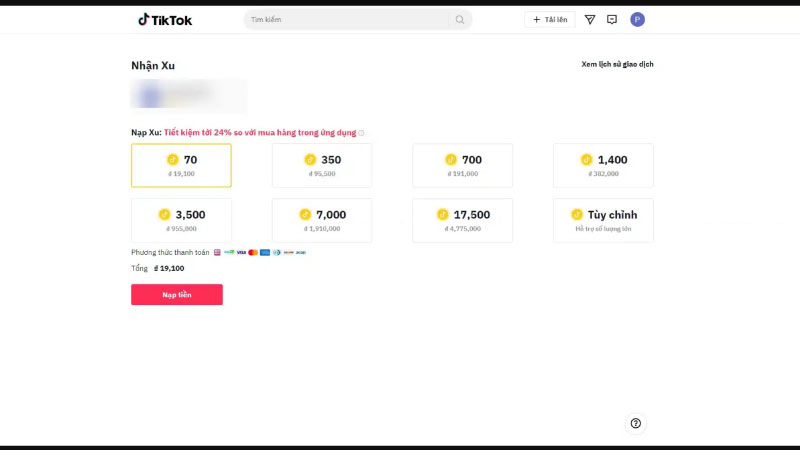
Task: Open the messages paper plane icon
Action: [590, 19]
